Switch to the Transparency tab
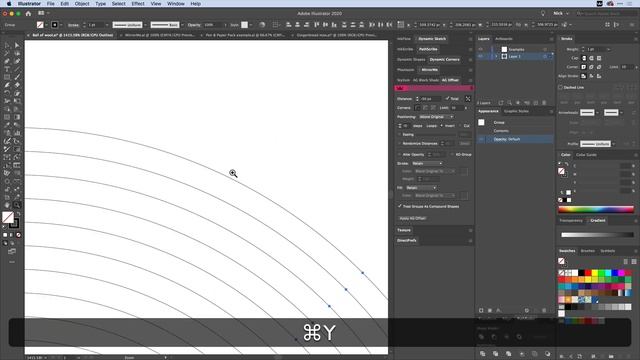This screenshot has height=360, width=640. [571, 220]
